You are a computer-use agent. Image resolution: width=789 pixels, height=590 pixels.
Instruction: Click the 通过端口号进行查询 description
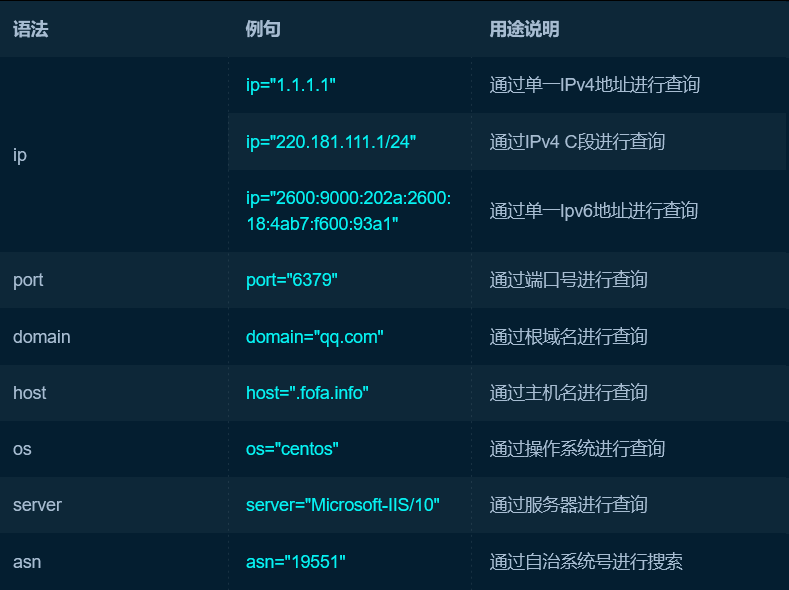pos(568,280)
